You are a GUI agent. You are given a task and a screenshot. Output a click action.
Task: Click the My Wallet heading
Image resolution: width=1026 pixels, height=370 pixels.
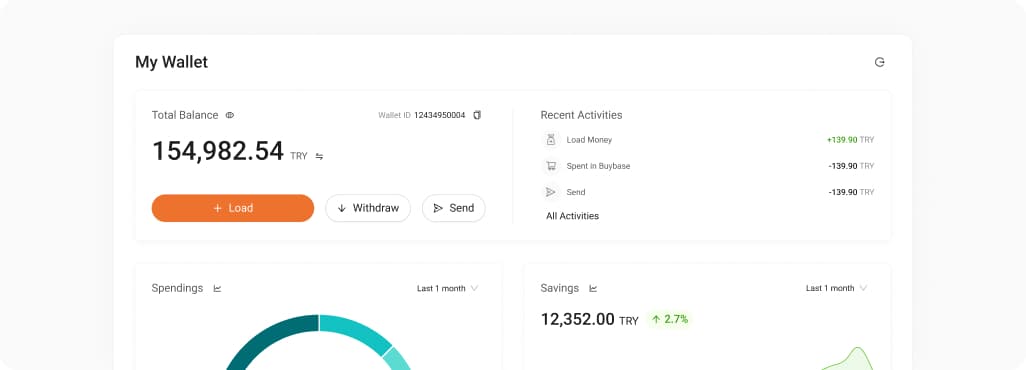pyautogui.click(x=171, y=62)
